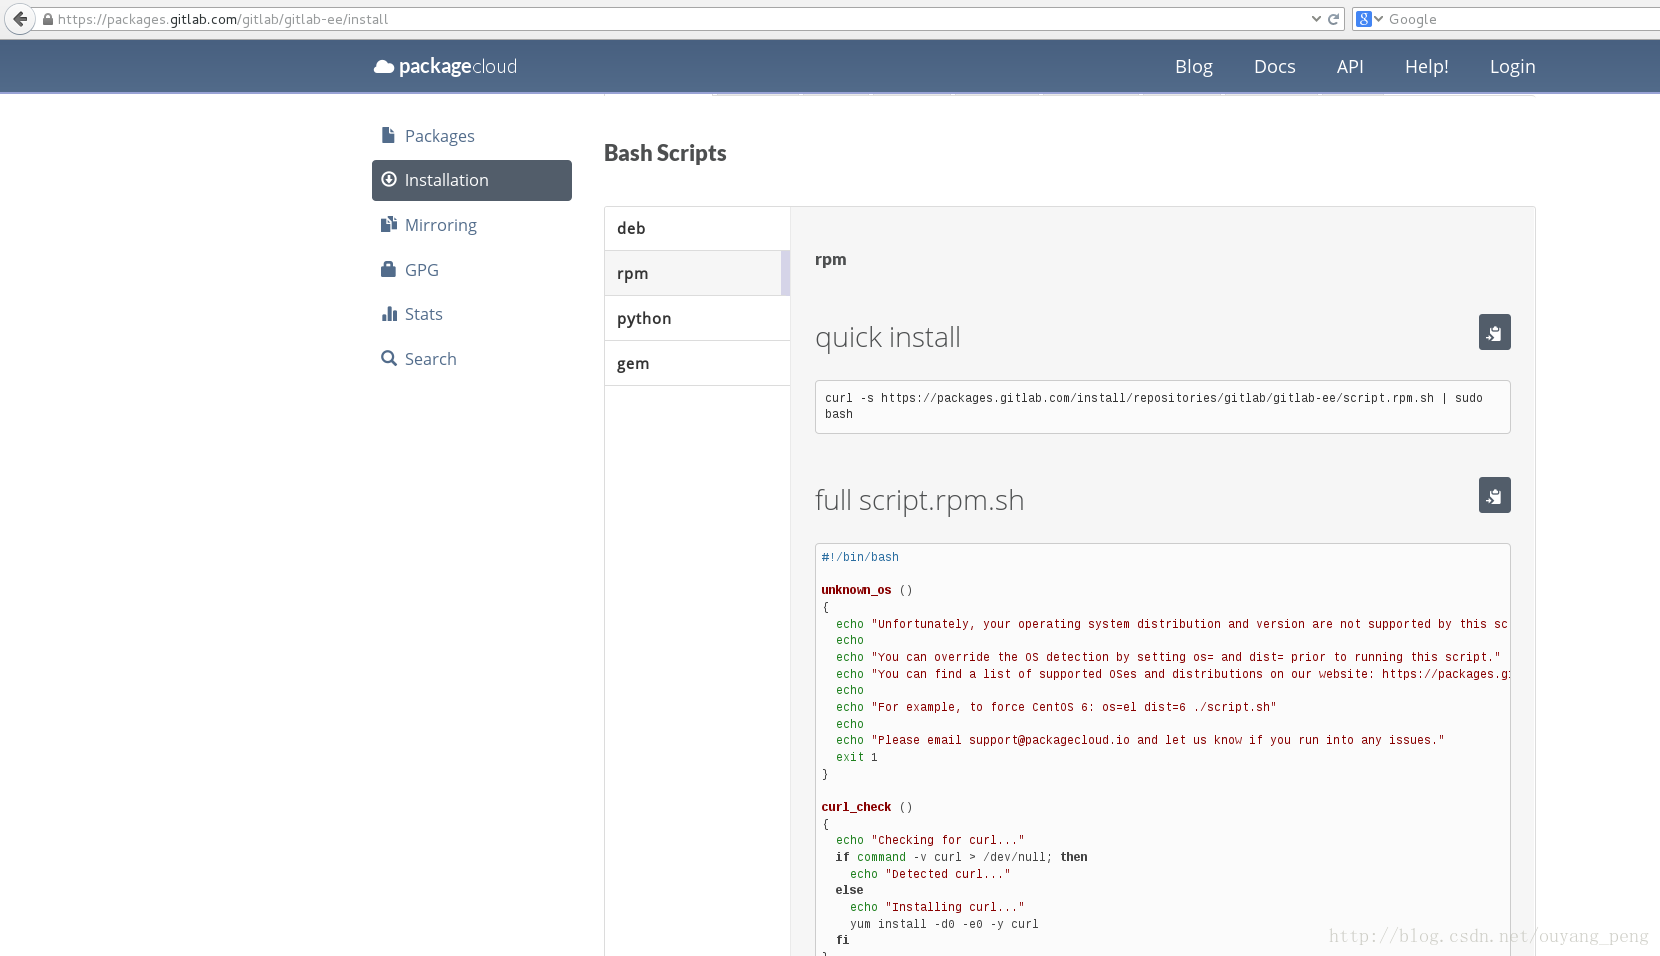
Task: Switch to the python script tab
Action: (x=697, y=318)
